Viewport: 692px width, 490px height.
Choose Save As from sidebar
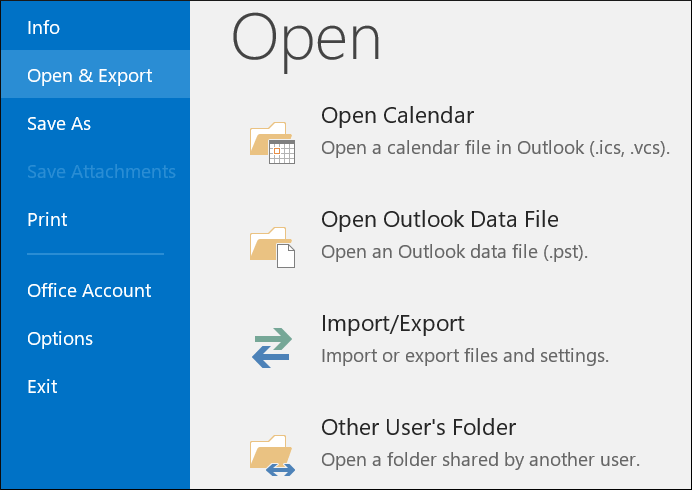[95, 124]
